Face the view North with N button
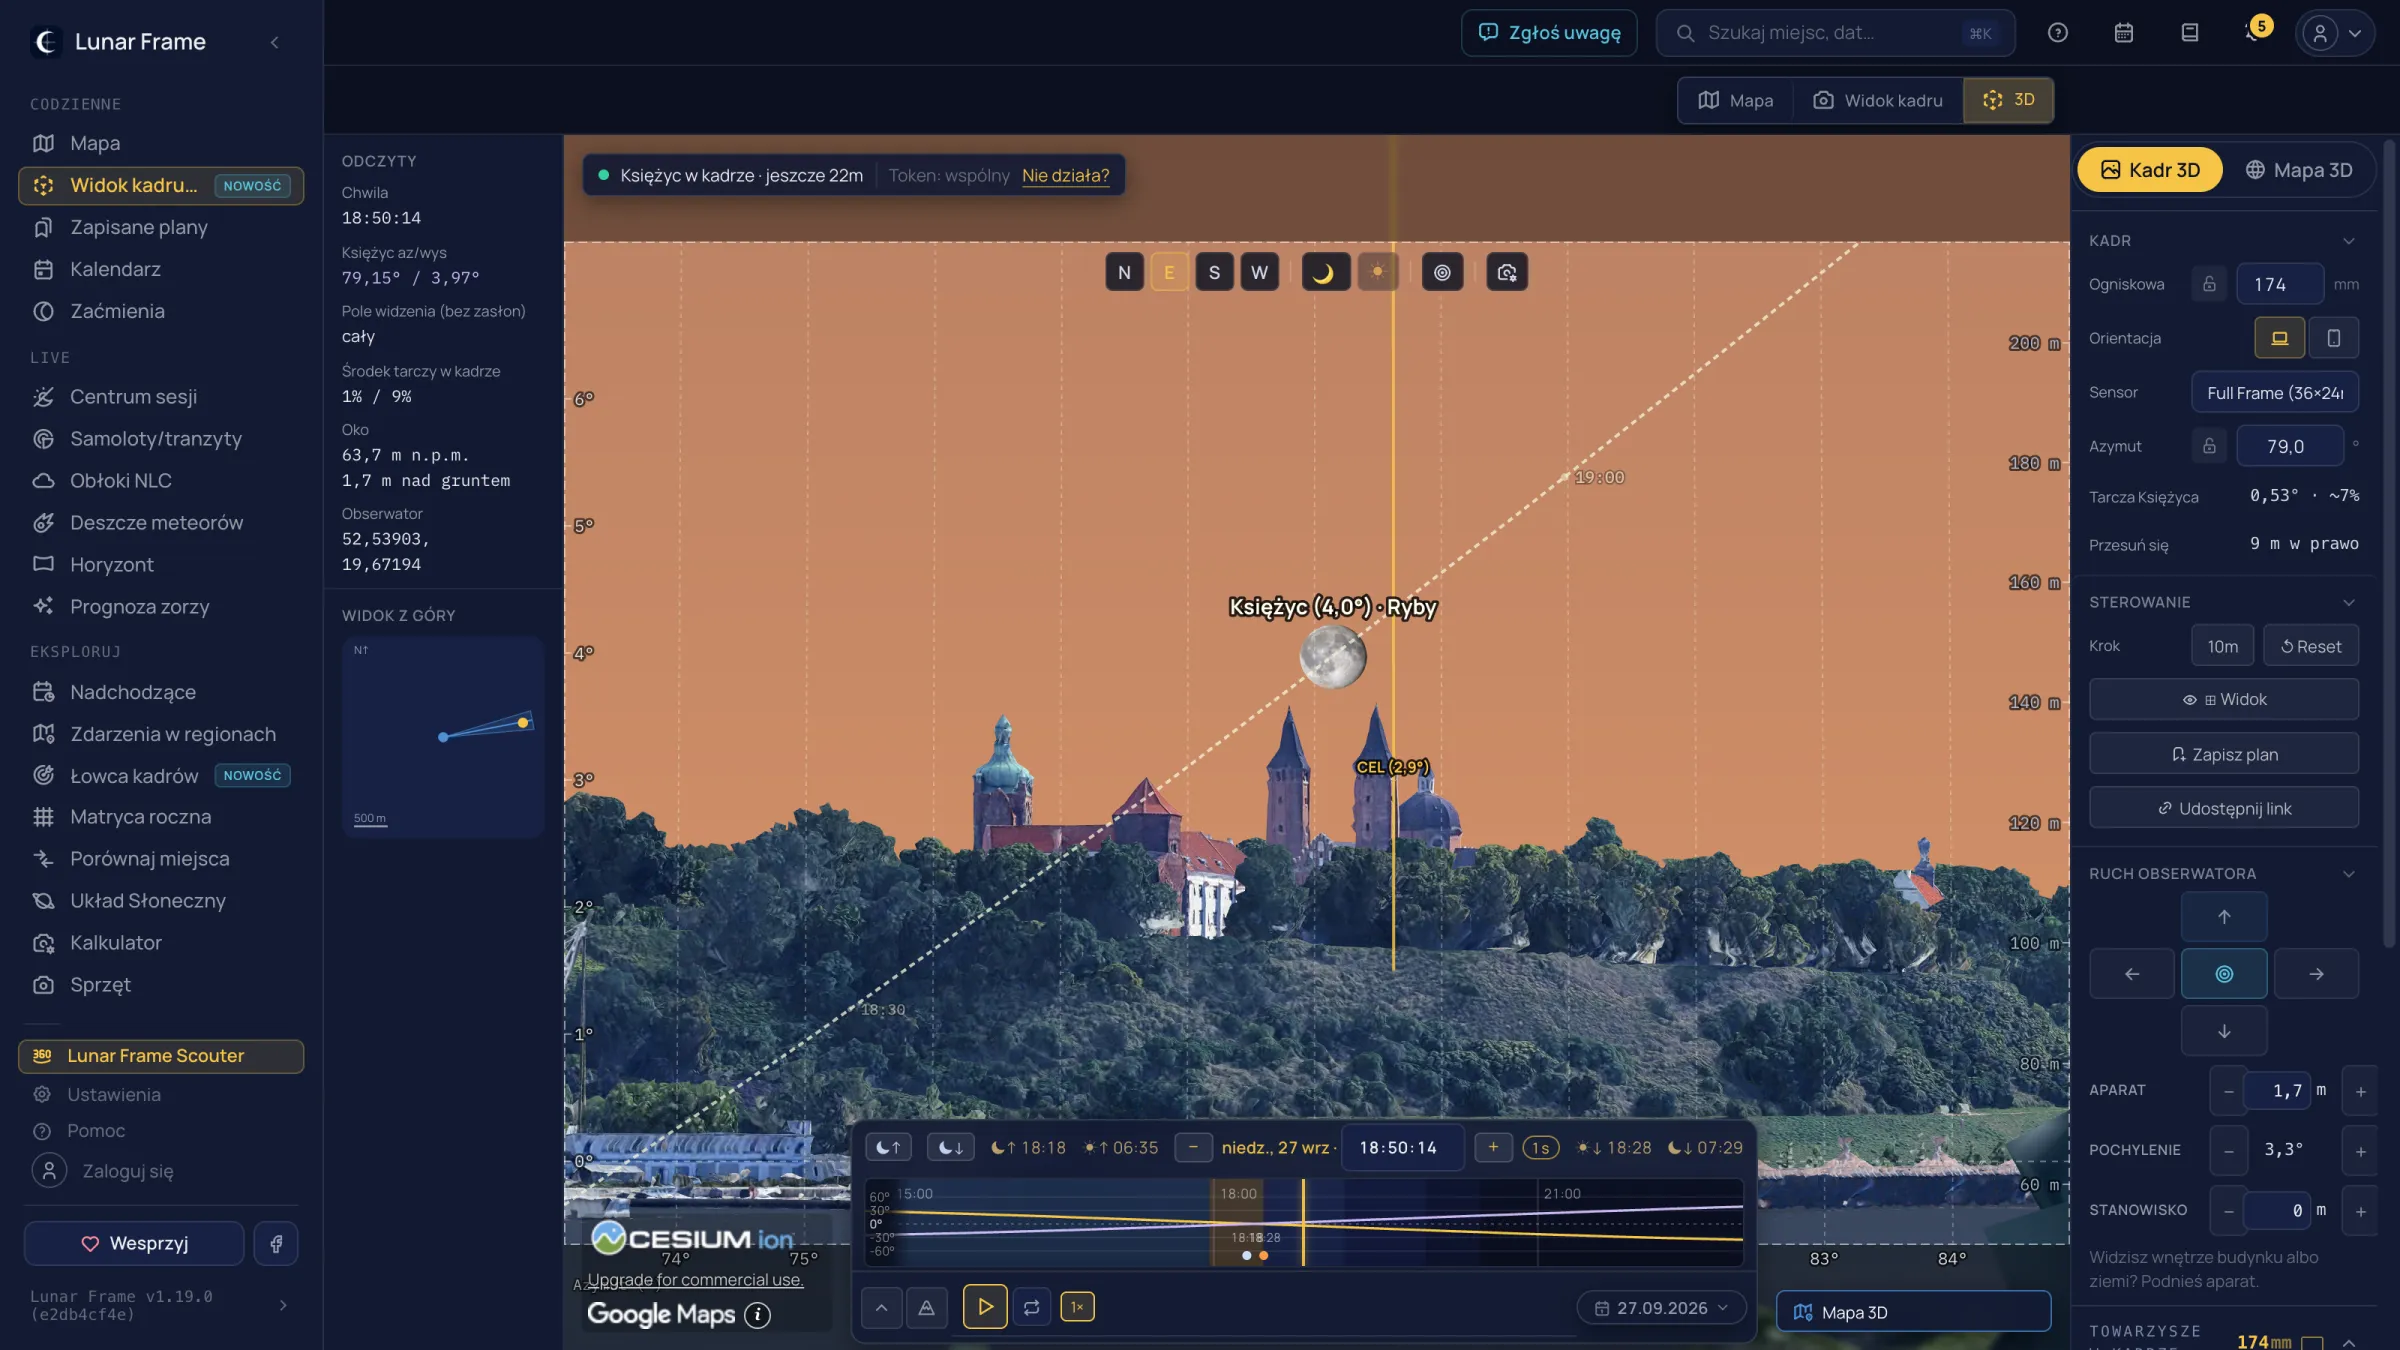The width and height of the screenshot is (2400, 1350). [1124, 272]
